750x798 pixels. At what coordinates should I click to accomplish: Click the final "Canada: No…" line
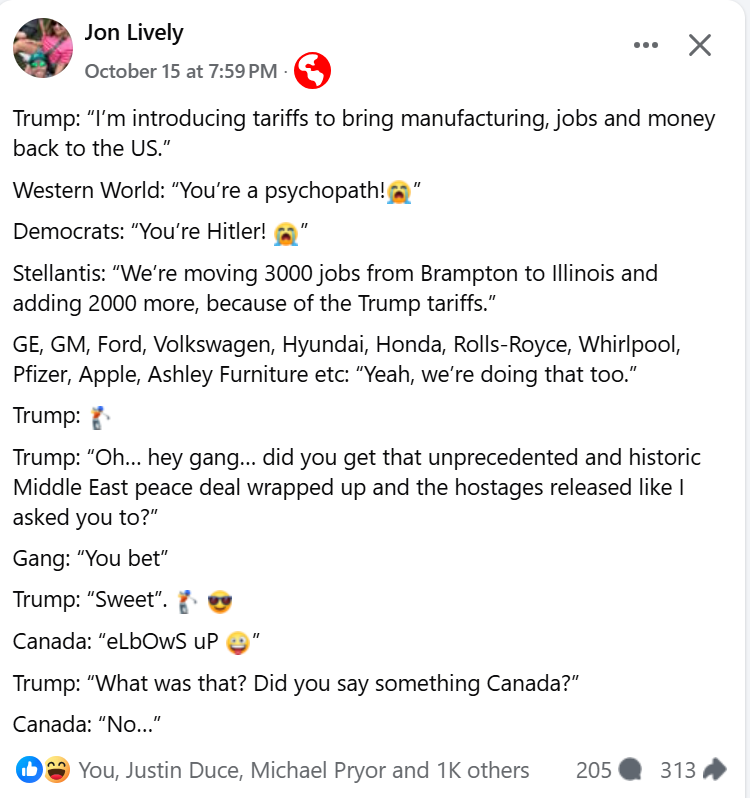click(87, 724)
